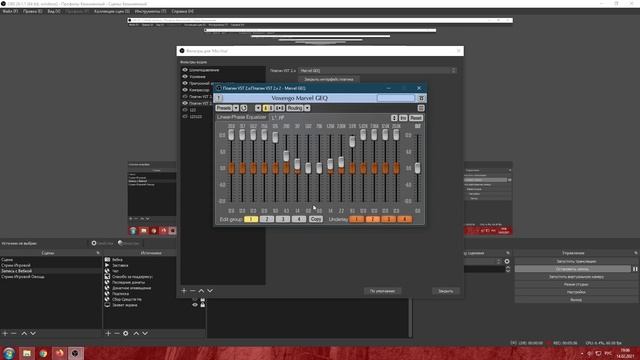Screen dimensions: 640x360
Task: Open File Explorer from the taskbar
Action: [27, 353]
